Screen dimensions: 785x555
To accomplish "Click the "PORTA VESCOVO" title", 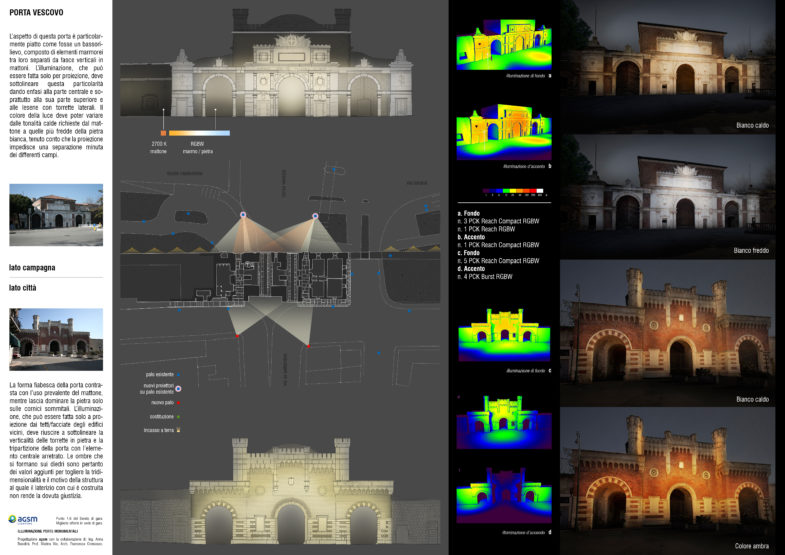I will coord(36,13).
